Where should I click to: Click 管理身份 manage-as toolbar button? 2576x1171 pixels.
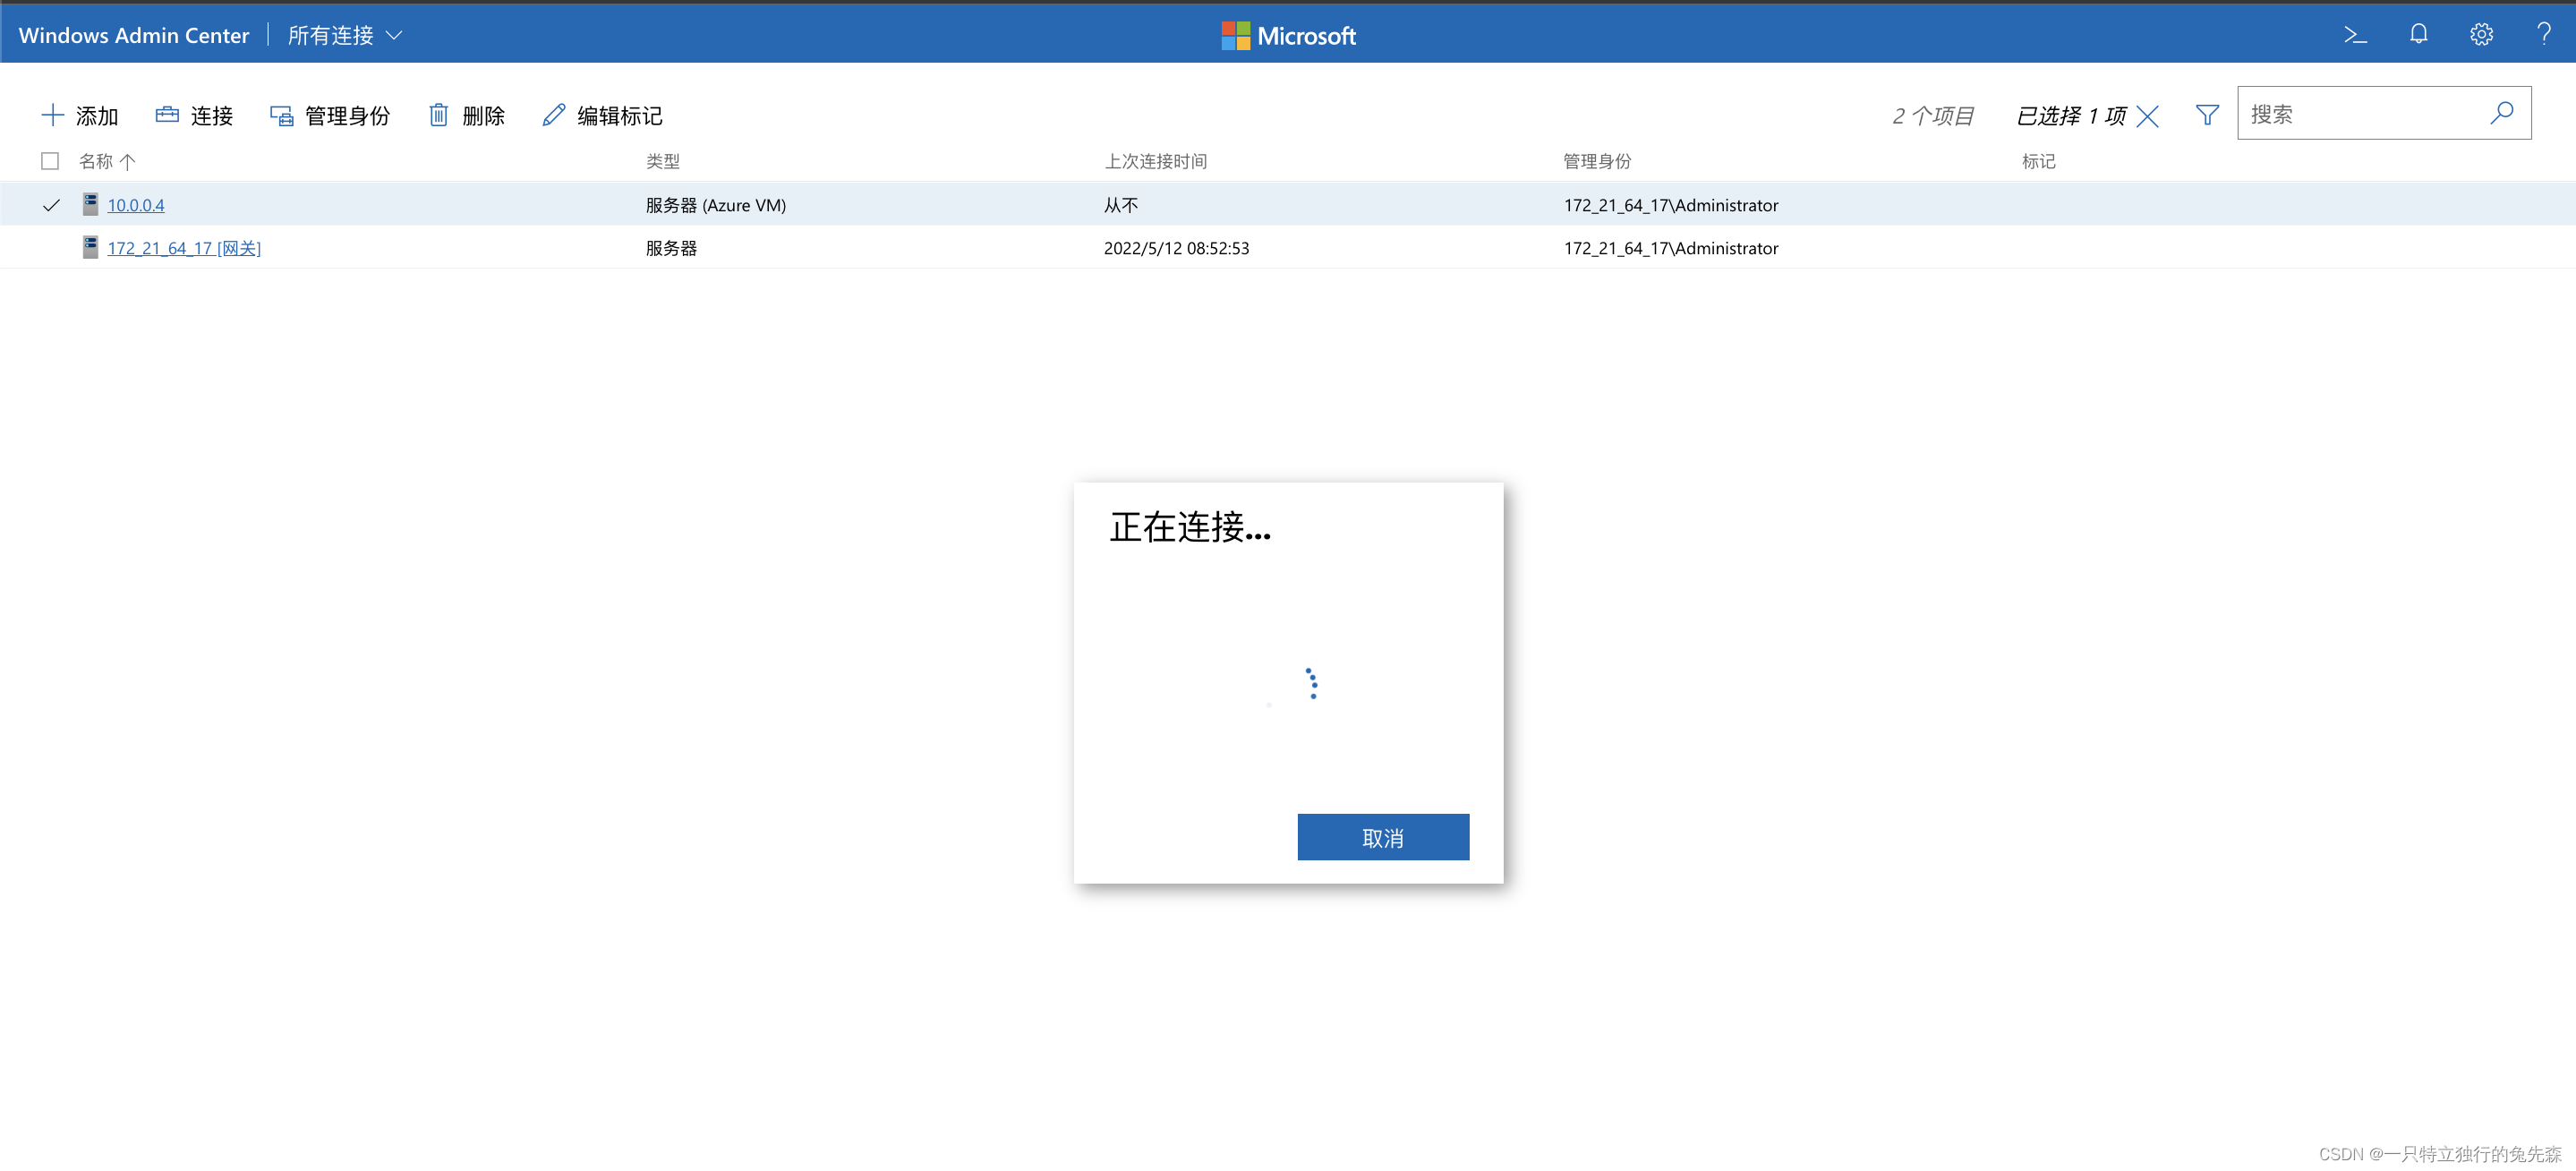point(330,115)
